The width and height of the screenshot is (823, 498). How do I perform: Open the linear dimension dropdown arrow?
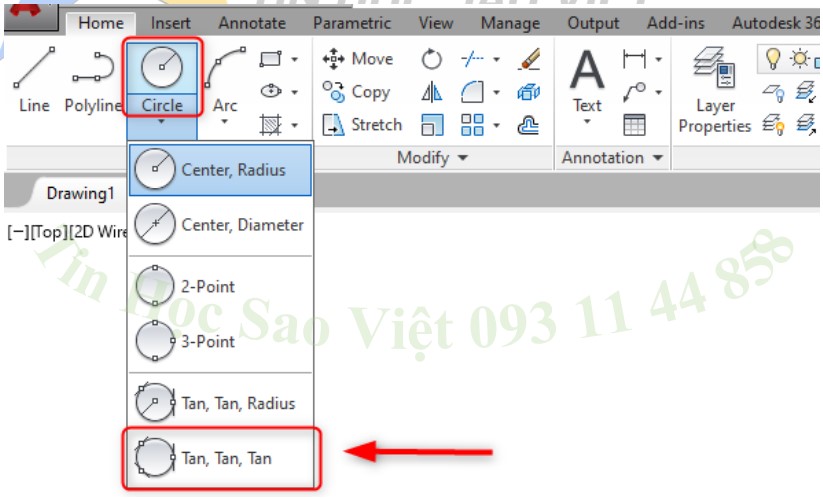tap(658, 59)
